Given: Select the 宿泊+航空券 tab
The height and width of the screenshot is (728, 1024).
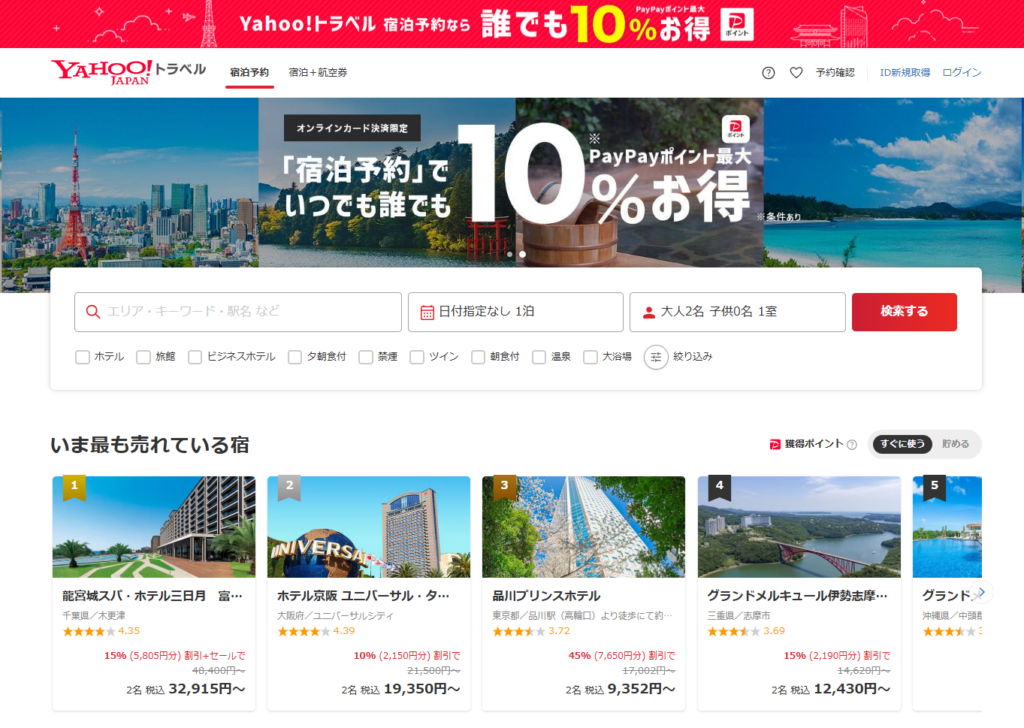Looking at the screenshot, I should (318, 72).
